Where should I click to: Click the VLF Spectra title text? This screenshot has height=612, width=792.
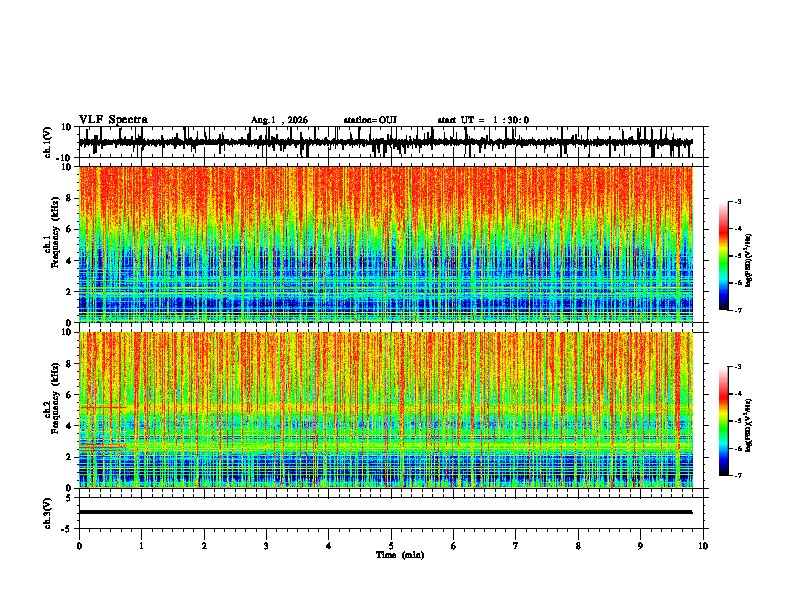tap(113, 120)
